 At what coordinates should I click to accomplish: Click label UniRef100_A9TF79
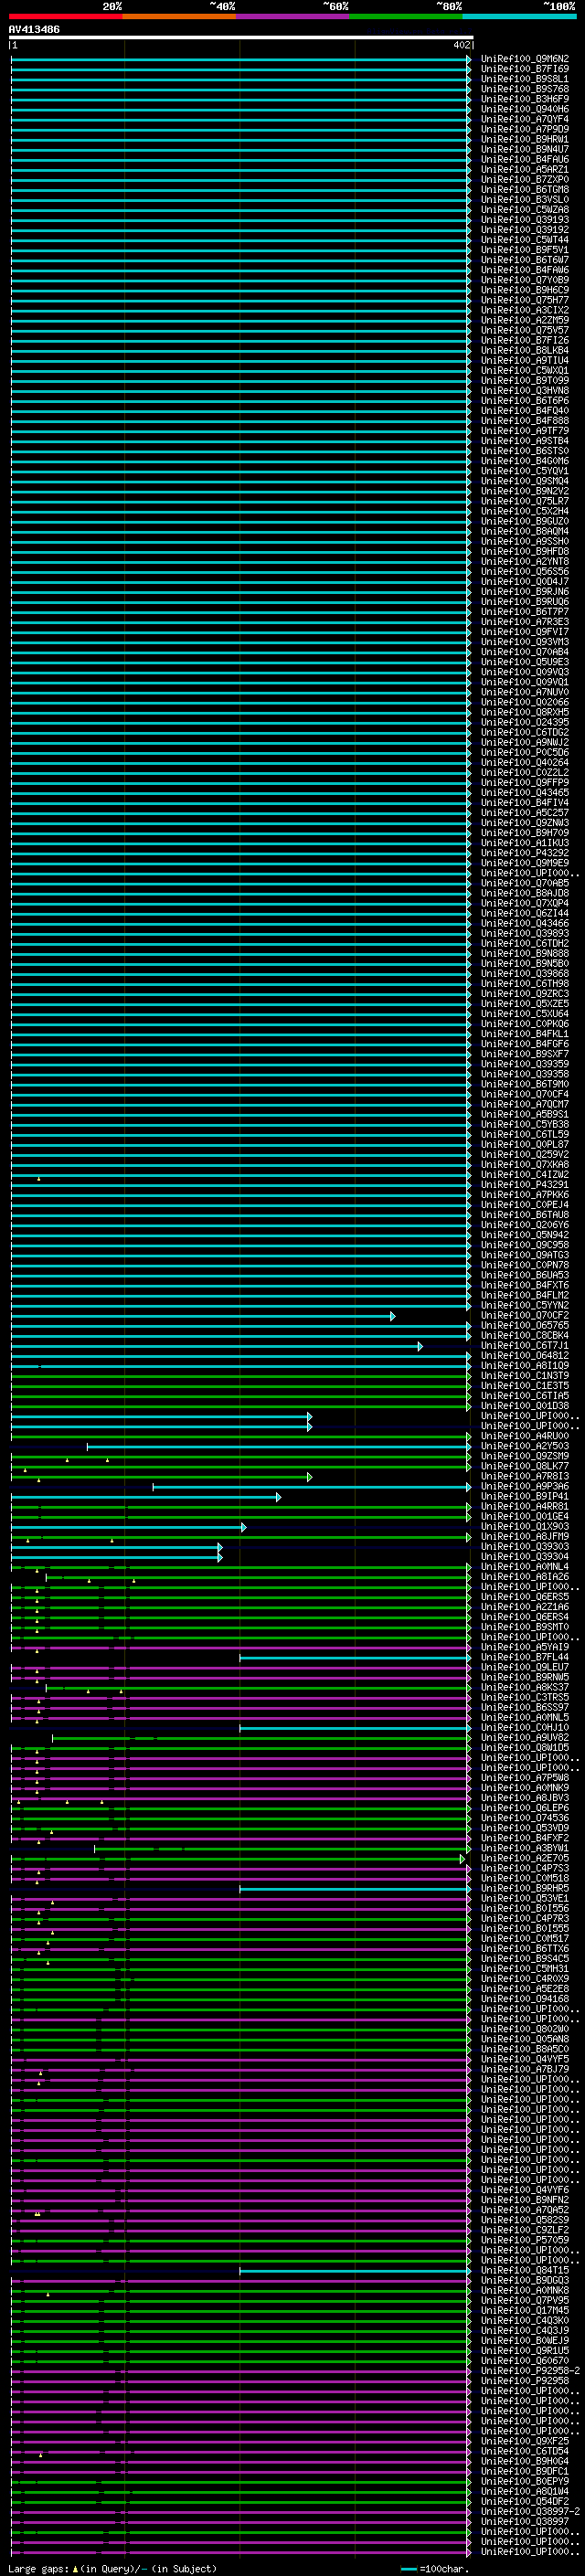525,431
